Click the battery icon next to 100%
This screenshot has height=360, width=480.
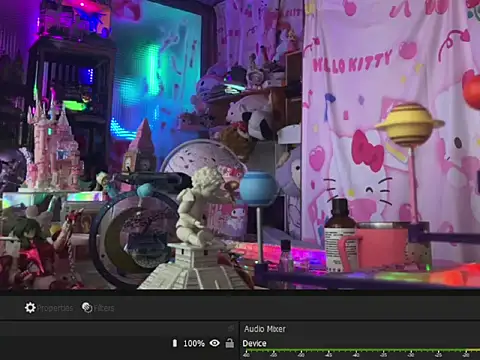pyautogui.click(x=175, y=343)
